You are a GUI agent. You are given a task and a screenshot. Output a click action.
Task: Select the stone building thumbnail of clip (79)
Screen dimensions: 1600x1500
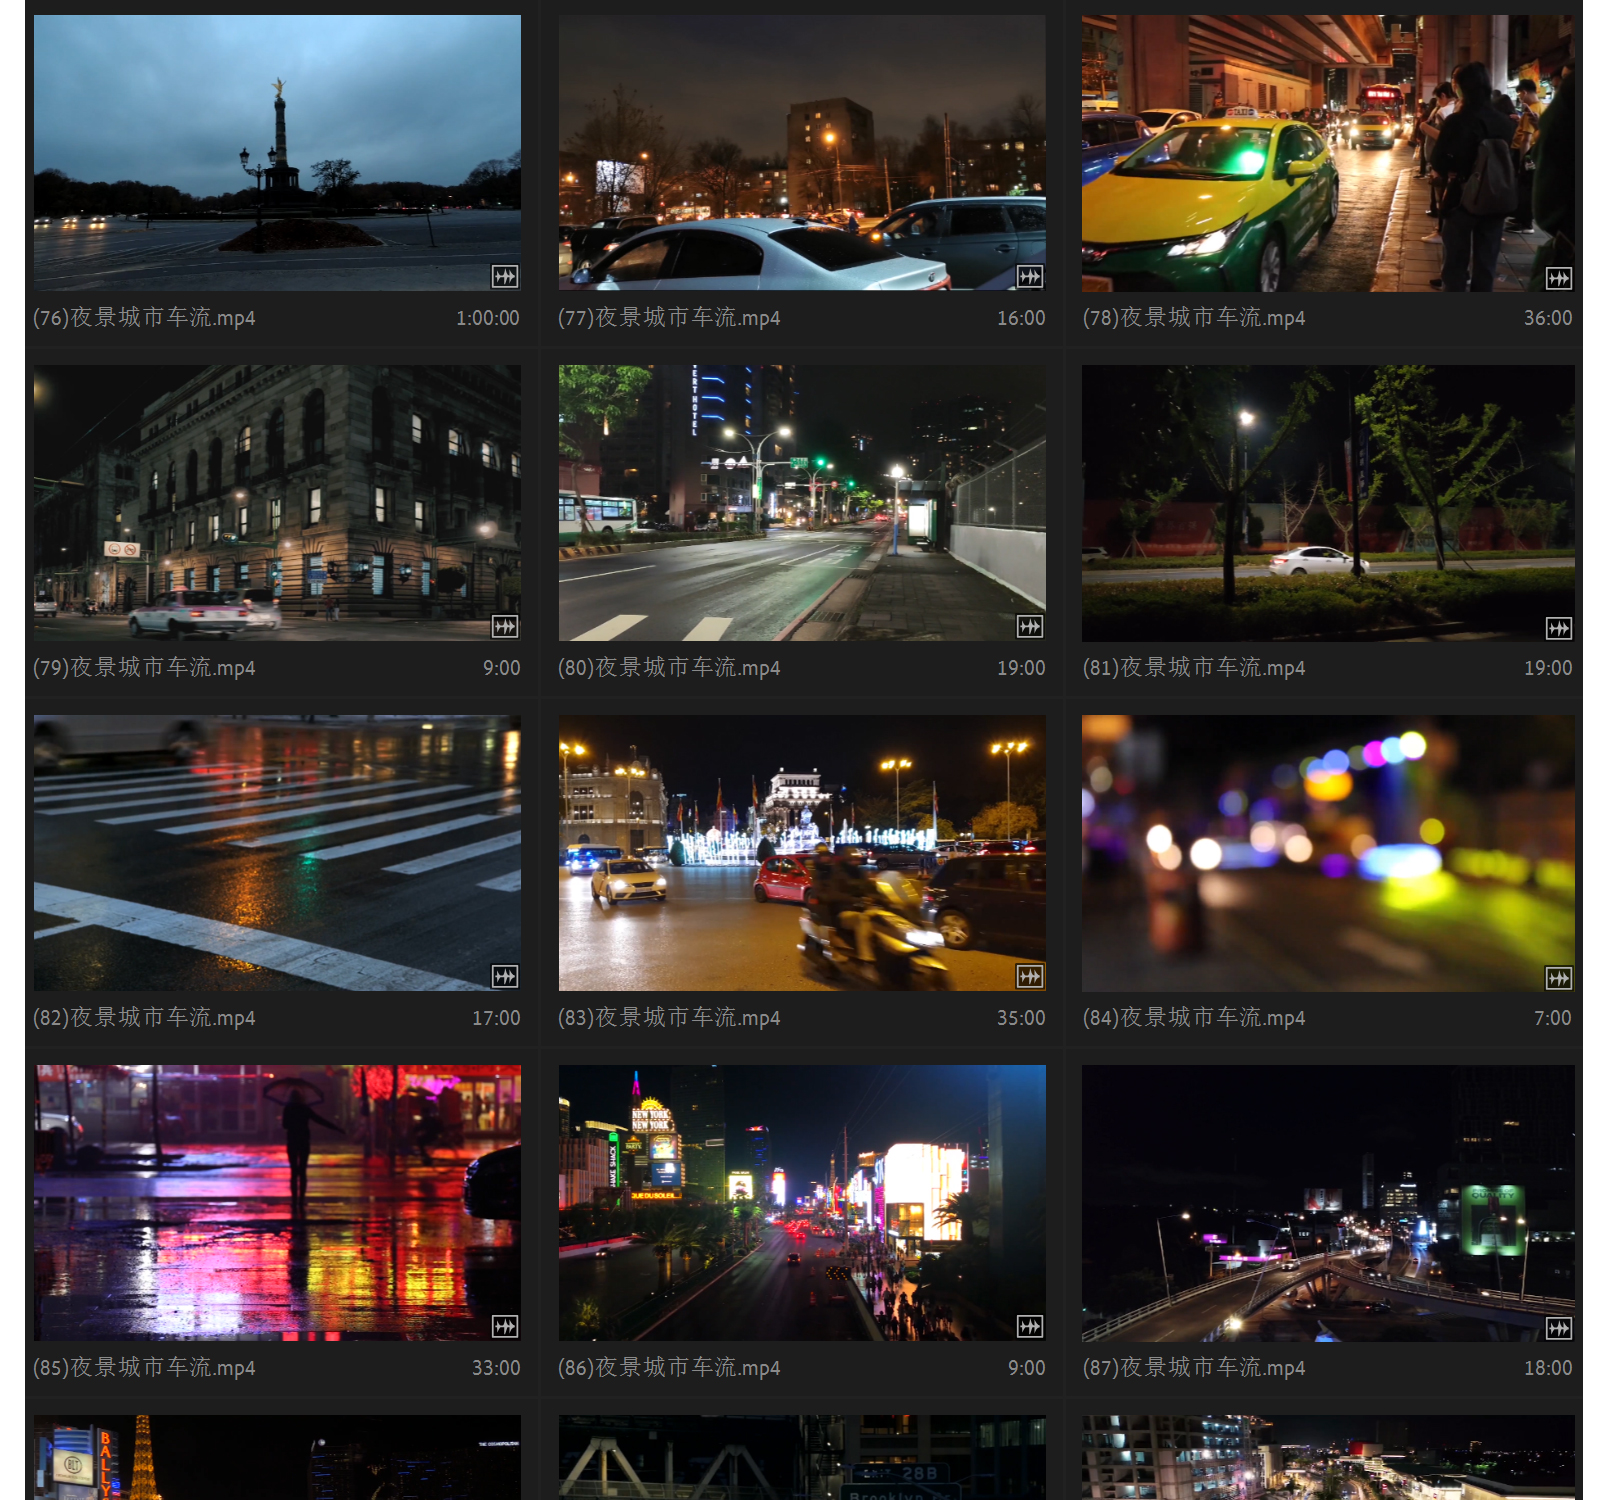pos(277,503)
